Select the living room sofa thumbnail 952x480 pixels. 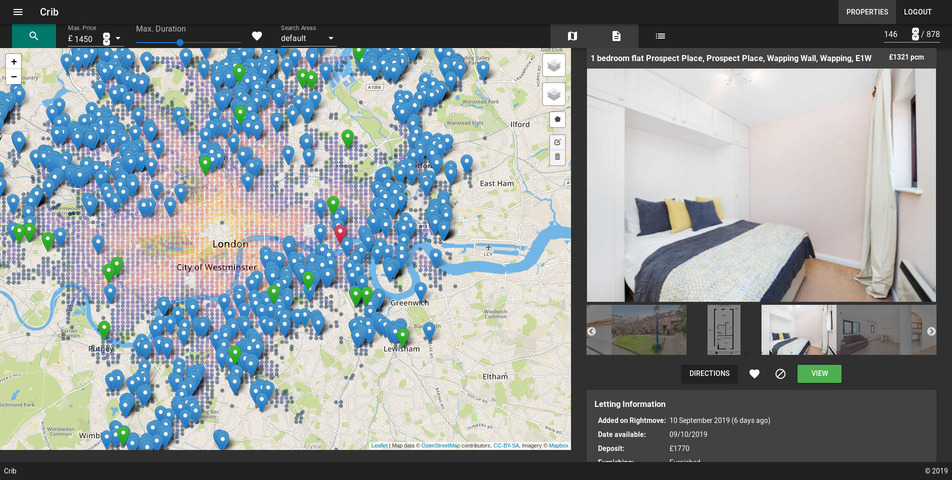874,330
